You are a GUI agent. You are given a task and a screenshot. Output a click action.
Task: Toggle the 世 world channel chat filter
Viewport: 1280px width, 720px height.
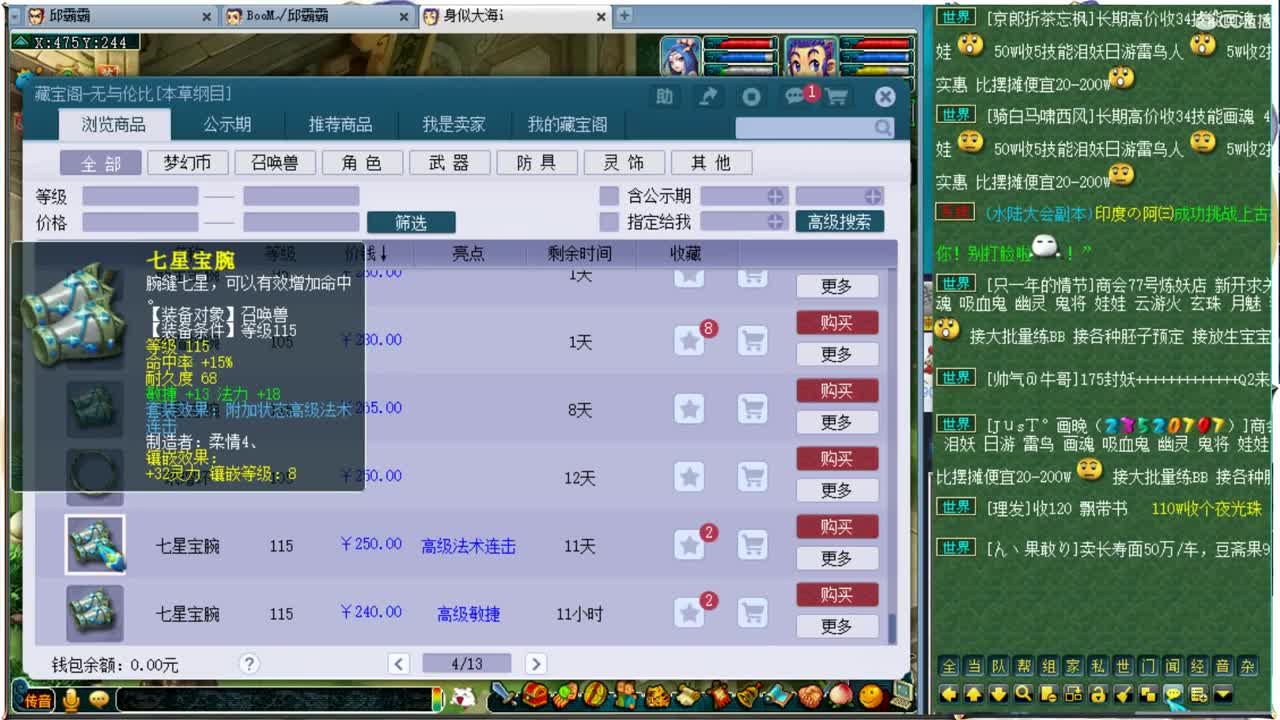1123,667
